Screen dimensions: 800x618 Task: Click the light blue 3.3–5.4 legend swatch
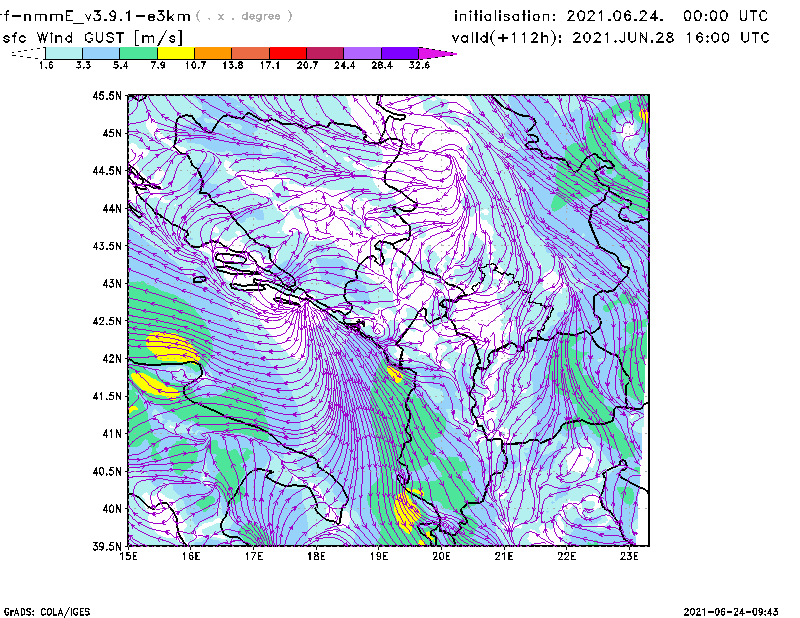point(101,53)
